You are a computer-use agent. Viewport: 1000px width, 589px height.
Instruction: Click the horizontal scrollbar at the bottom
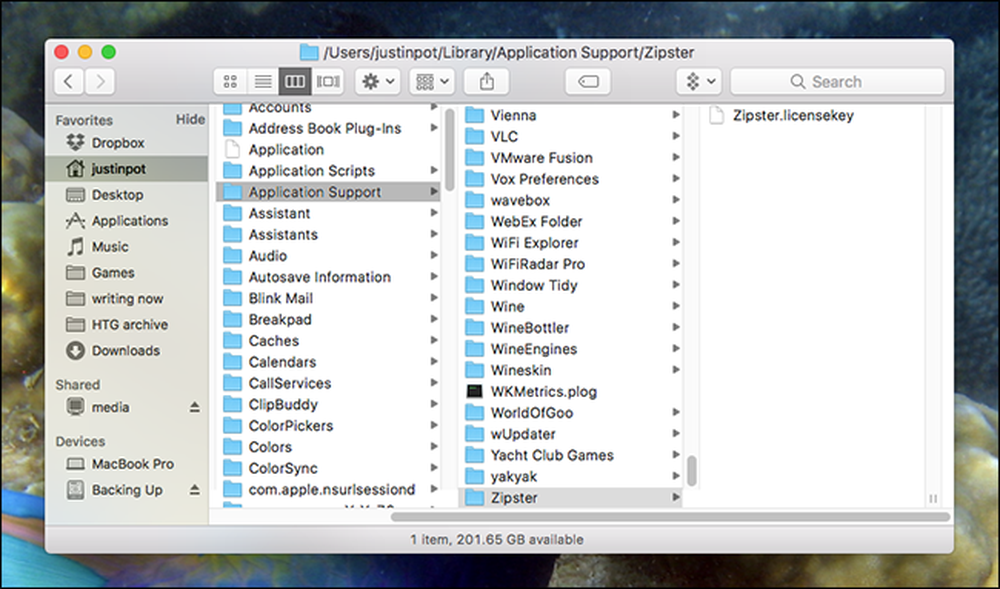click(x=670, y=517)
